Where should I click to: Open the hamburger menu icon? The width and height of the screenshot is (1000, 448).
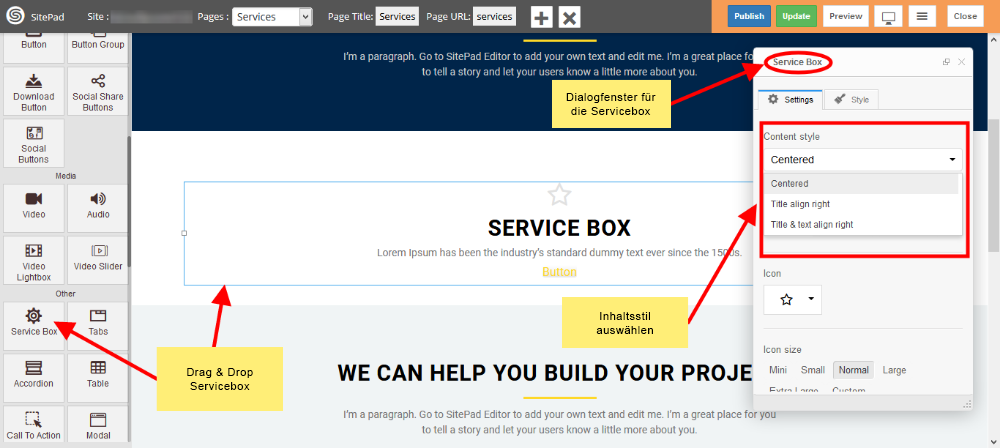[x=922, y=17]
